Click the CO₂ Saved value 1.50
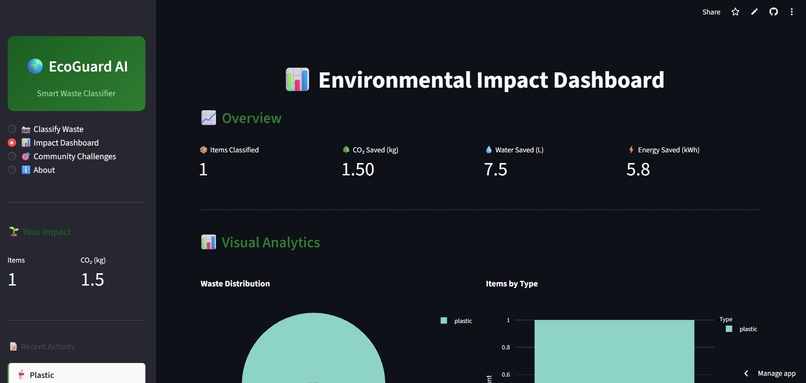 point(358,169)
